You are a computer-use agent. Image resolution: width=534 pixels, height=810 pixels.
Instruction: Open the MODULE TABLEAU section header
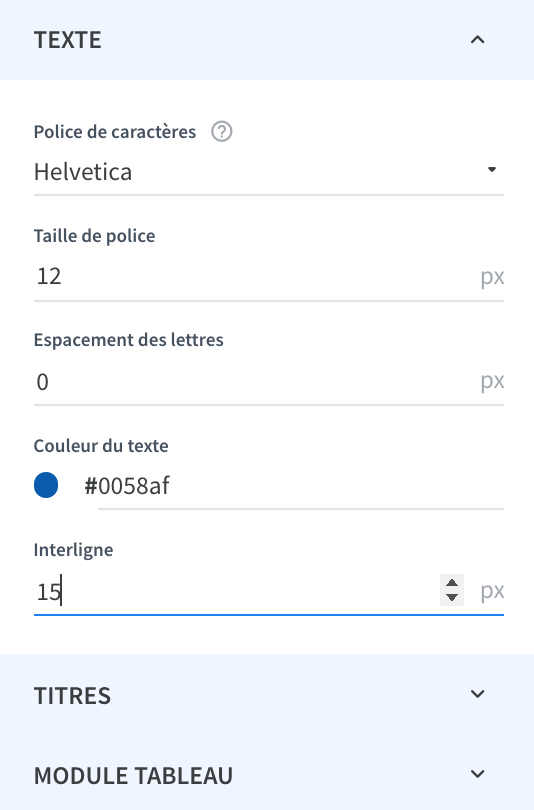267,774
